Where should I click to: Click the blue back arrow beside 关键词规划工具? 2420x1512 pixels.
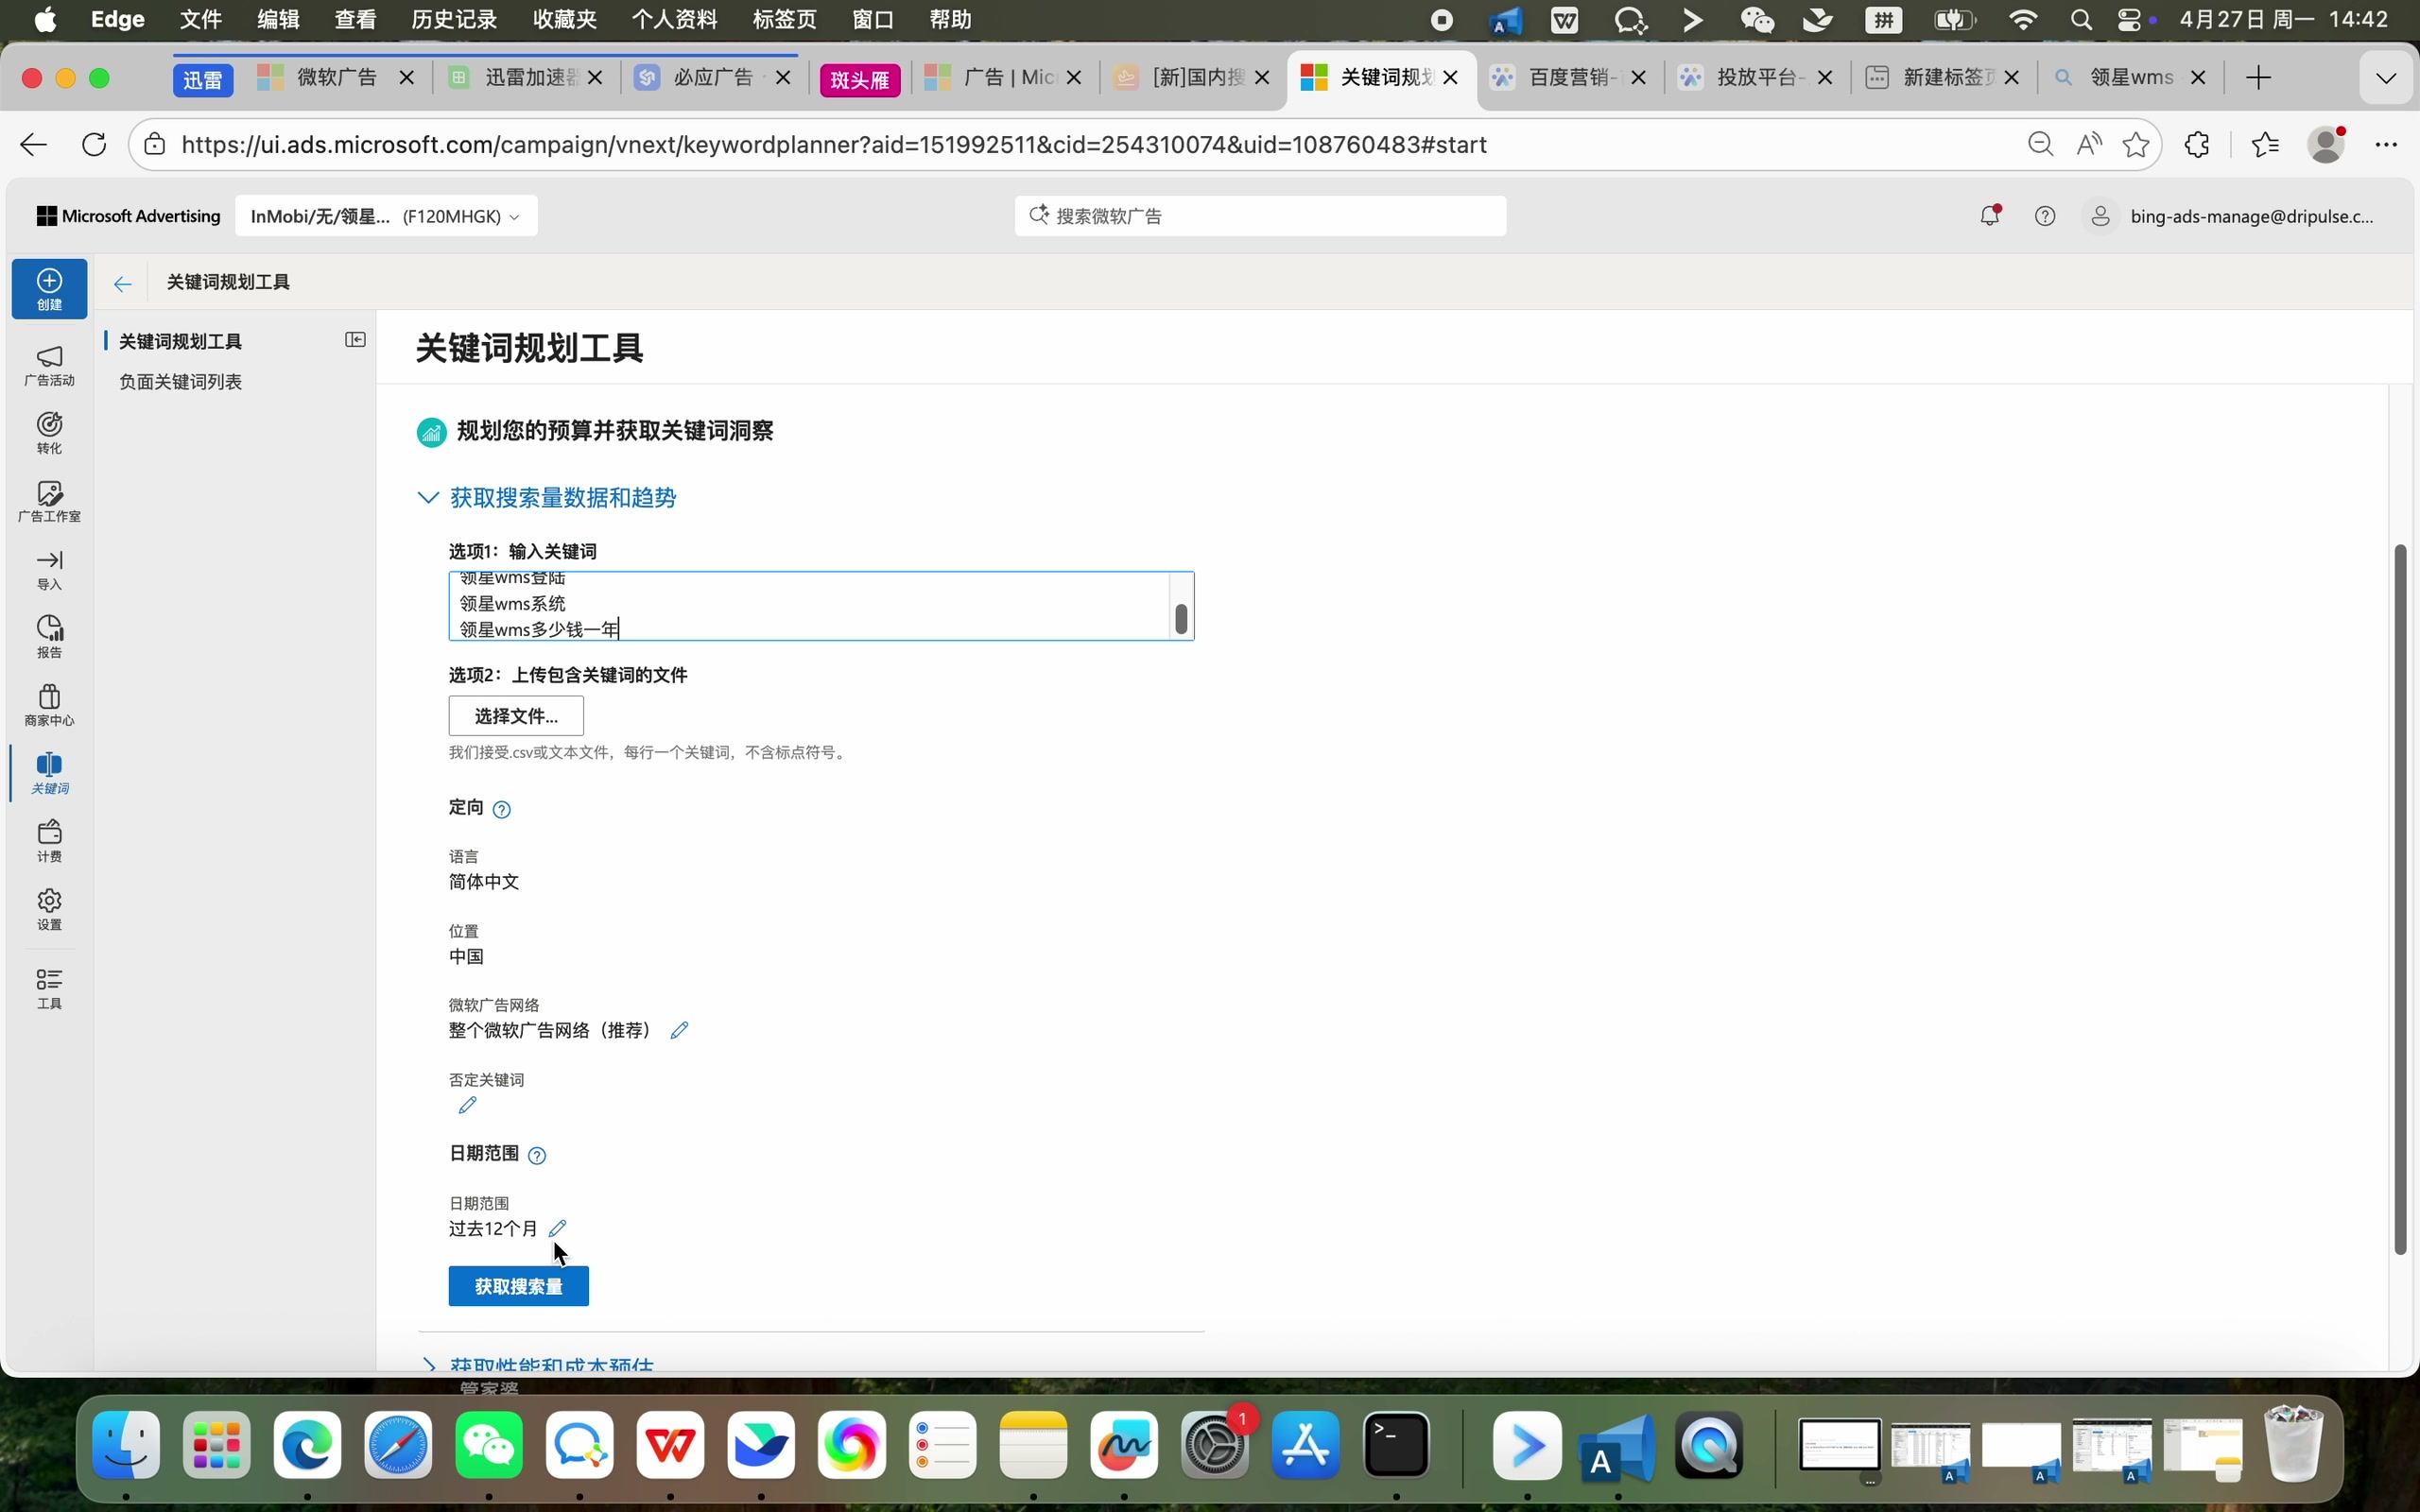pyautogui.click(x=122, y=284)
